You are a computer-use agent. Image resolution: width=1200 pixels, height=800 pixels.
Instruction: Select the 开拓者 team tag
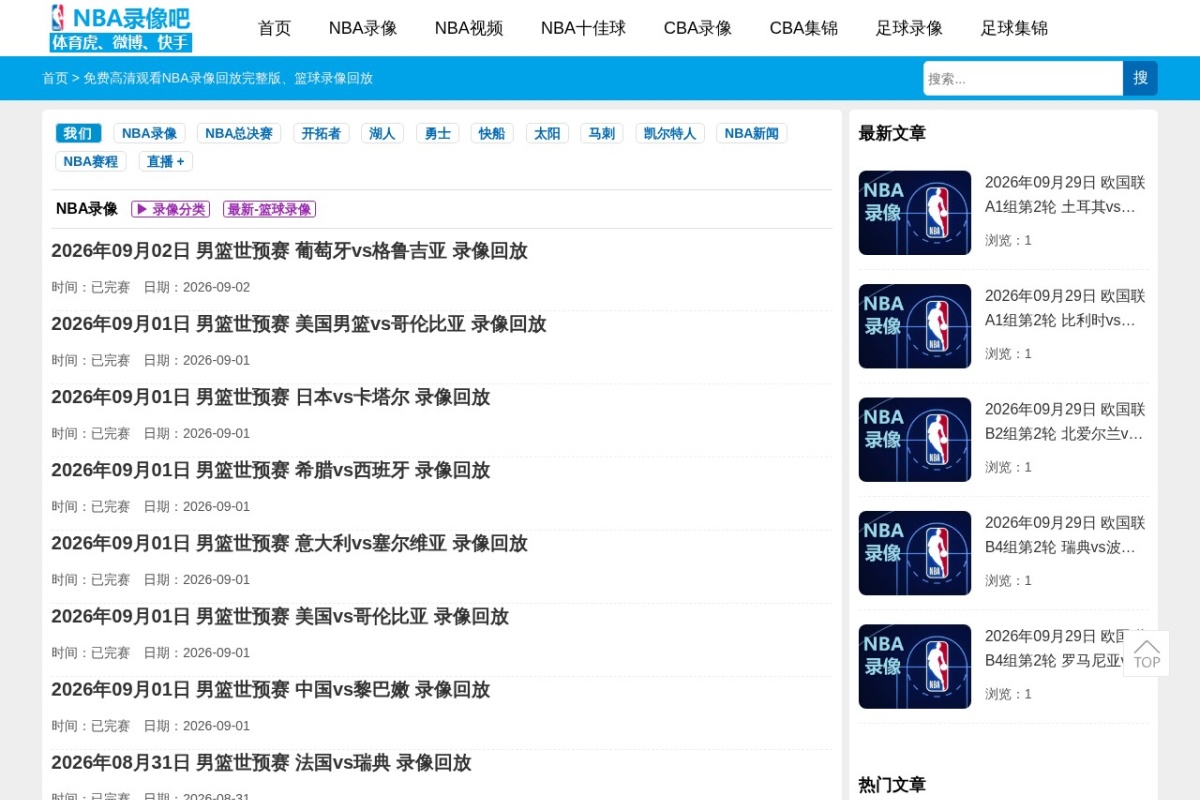(321, 133)
